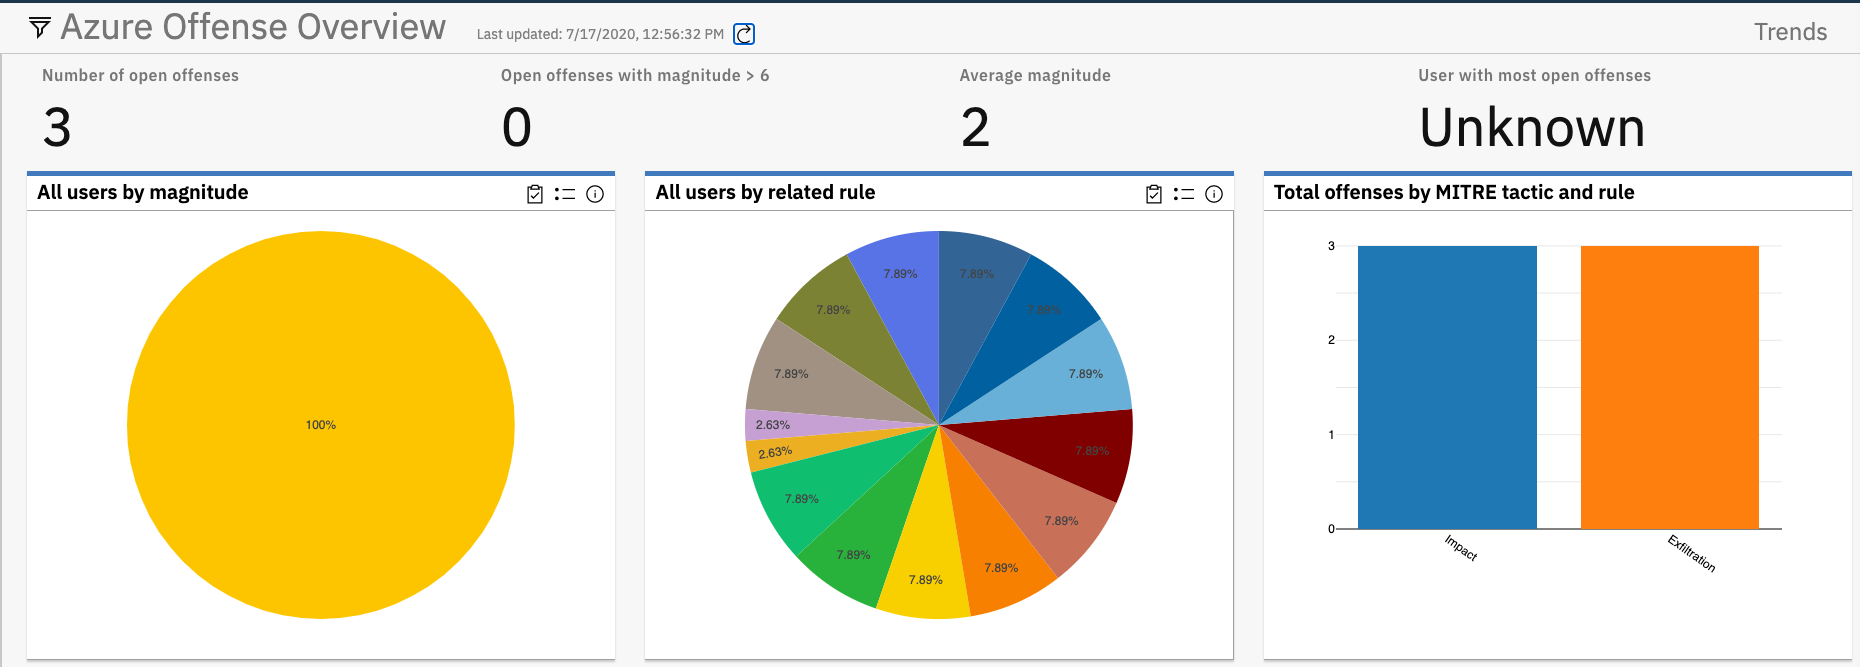
Task: Click the Average magnitude value 2
Action: click(975, 128)
